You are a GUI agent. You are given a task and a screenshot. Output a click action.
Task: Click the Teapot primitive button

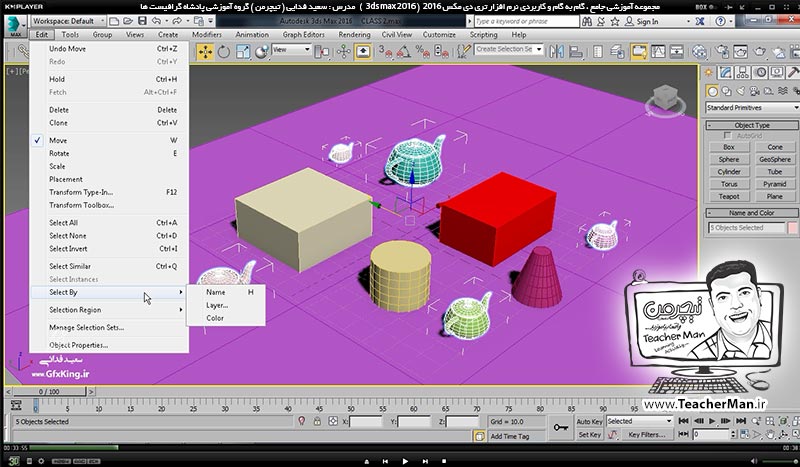tap(729, 196)
